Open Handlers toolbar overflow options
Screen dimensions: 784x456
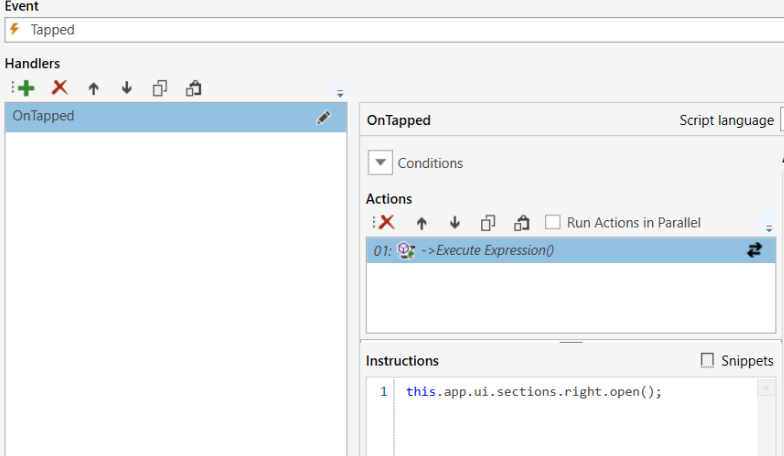click(340, 93)
